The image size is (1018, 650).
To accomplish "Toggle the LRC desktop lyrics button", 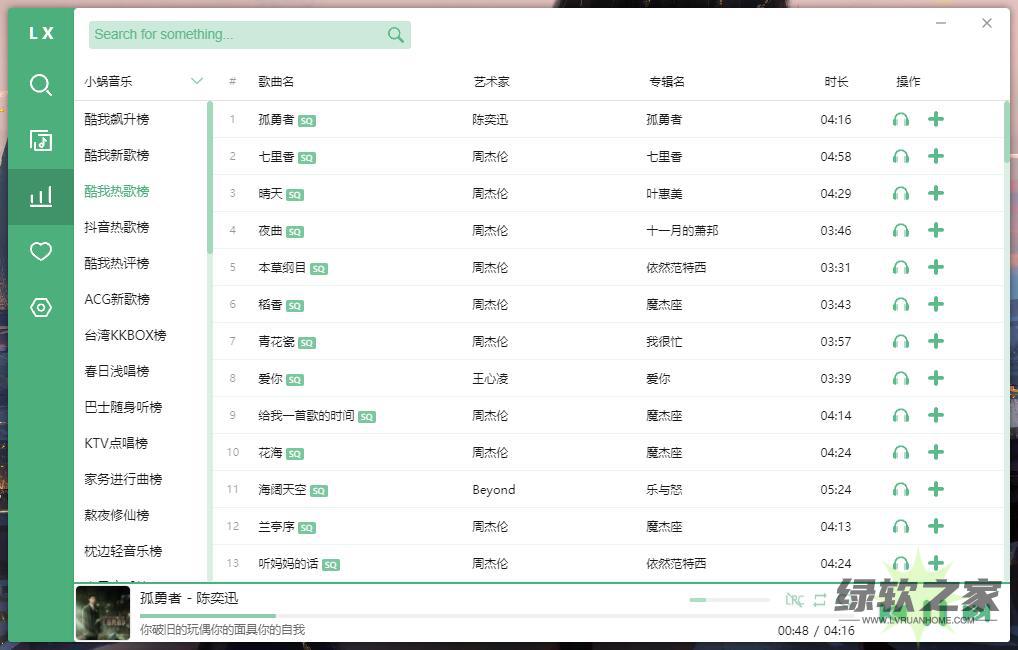I will click(794, 600).
